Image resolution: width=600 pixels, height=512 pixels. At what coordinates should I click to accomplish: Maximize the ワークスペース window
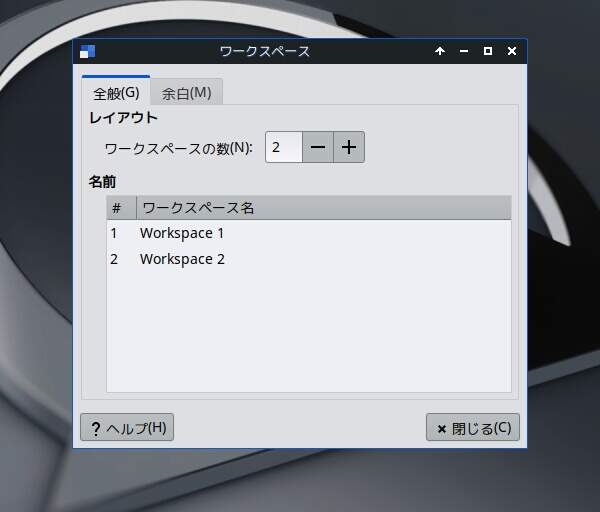(488, 51)
